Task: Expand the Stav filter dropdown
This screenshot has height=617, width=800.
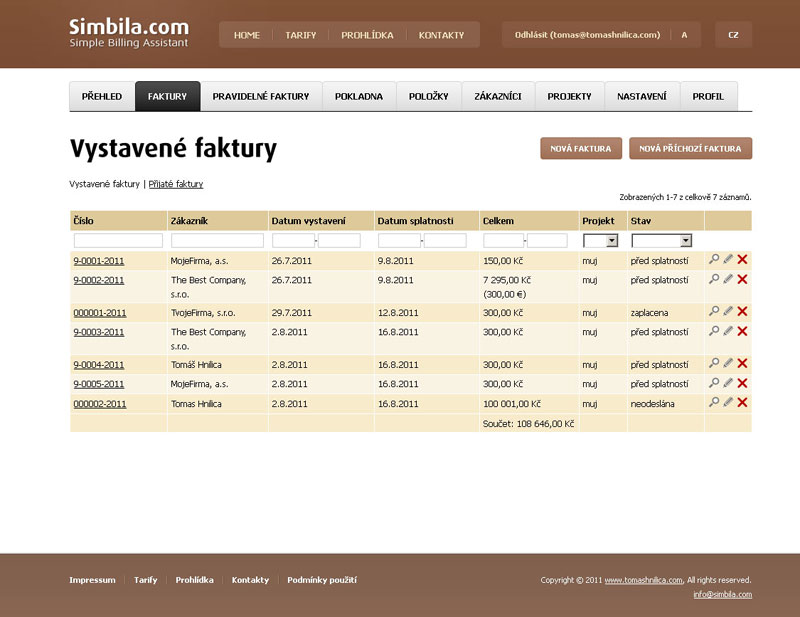Action: click(x=685, y=241)
